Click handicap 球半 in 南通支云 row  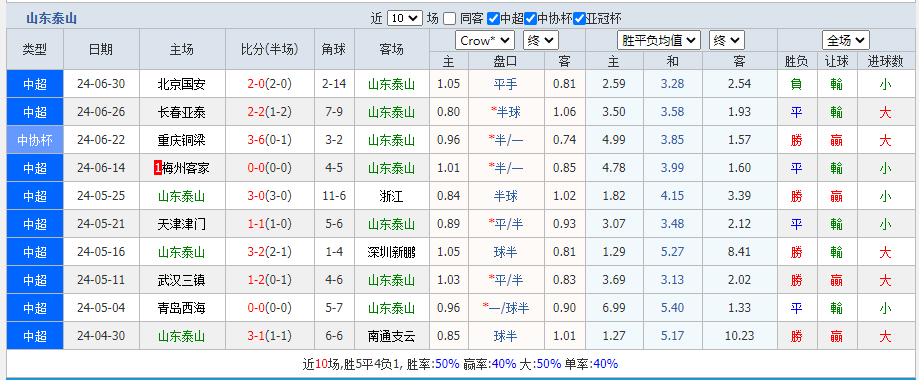pos(506,336)
